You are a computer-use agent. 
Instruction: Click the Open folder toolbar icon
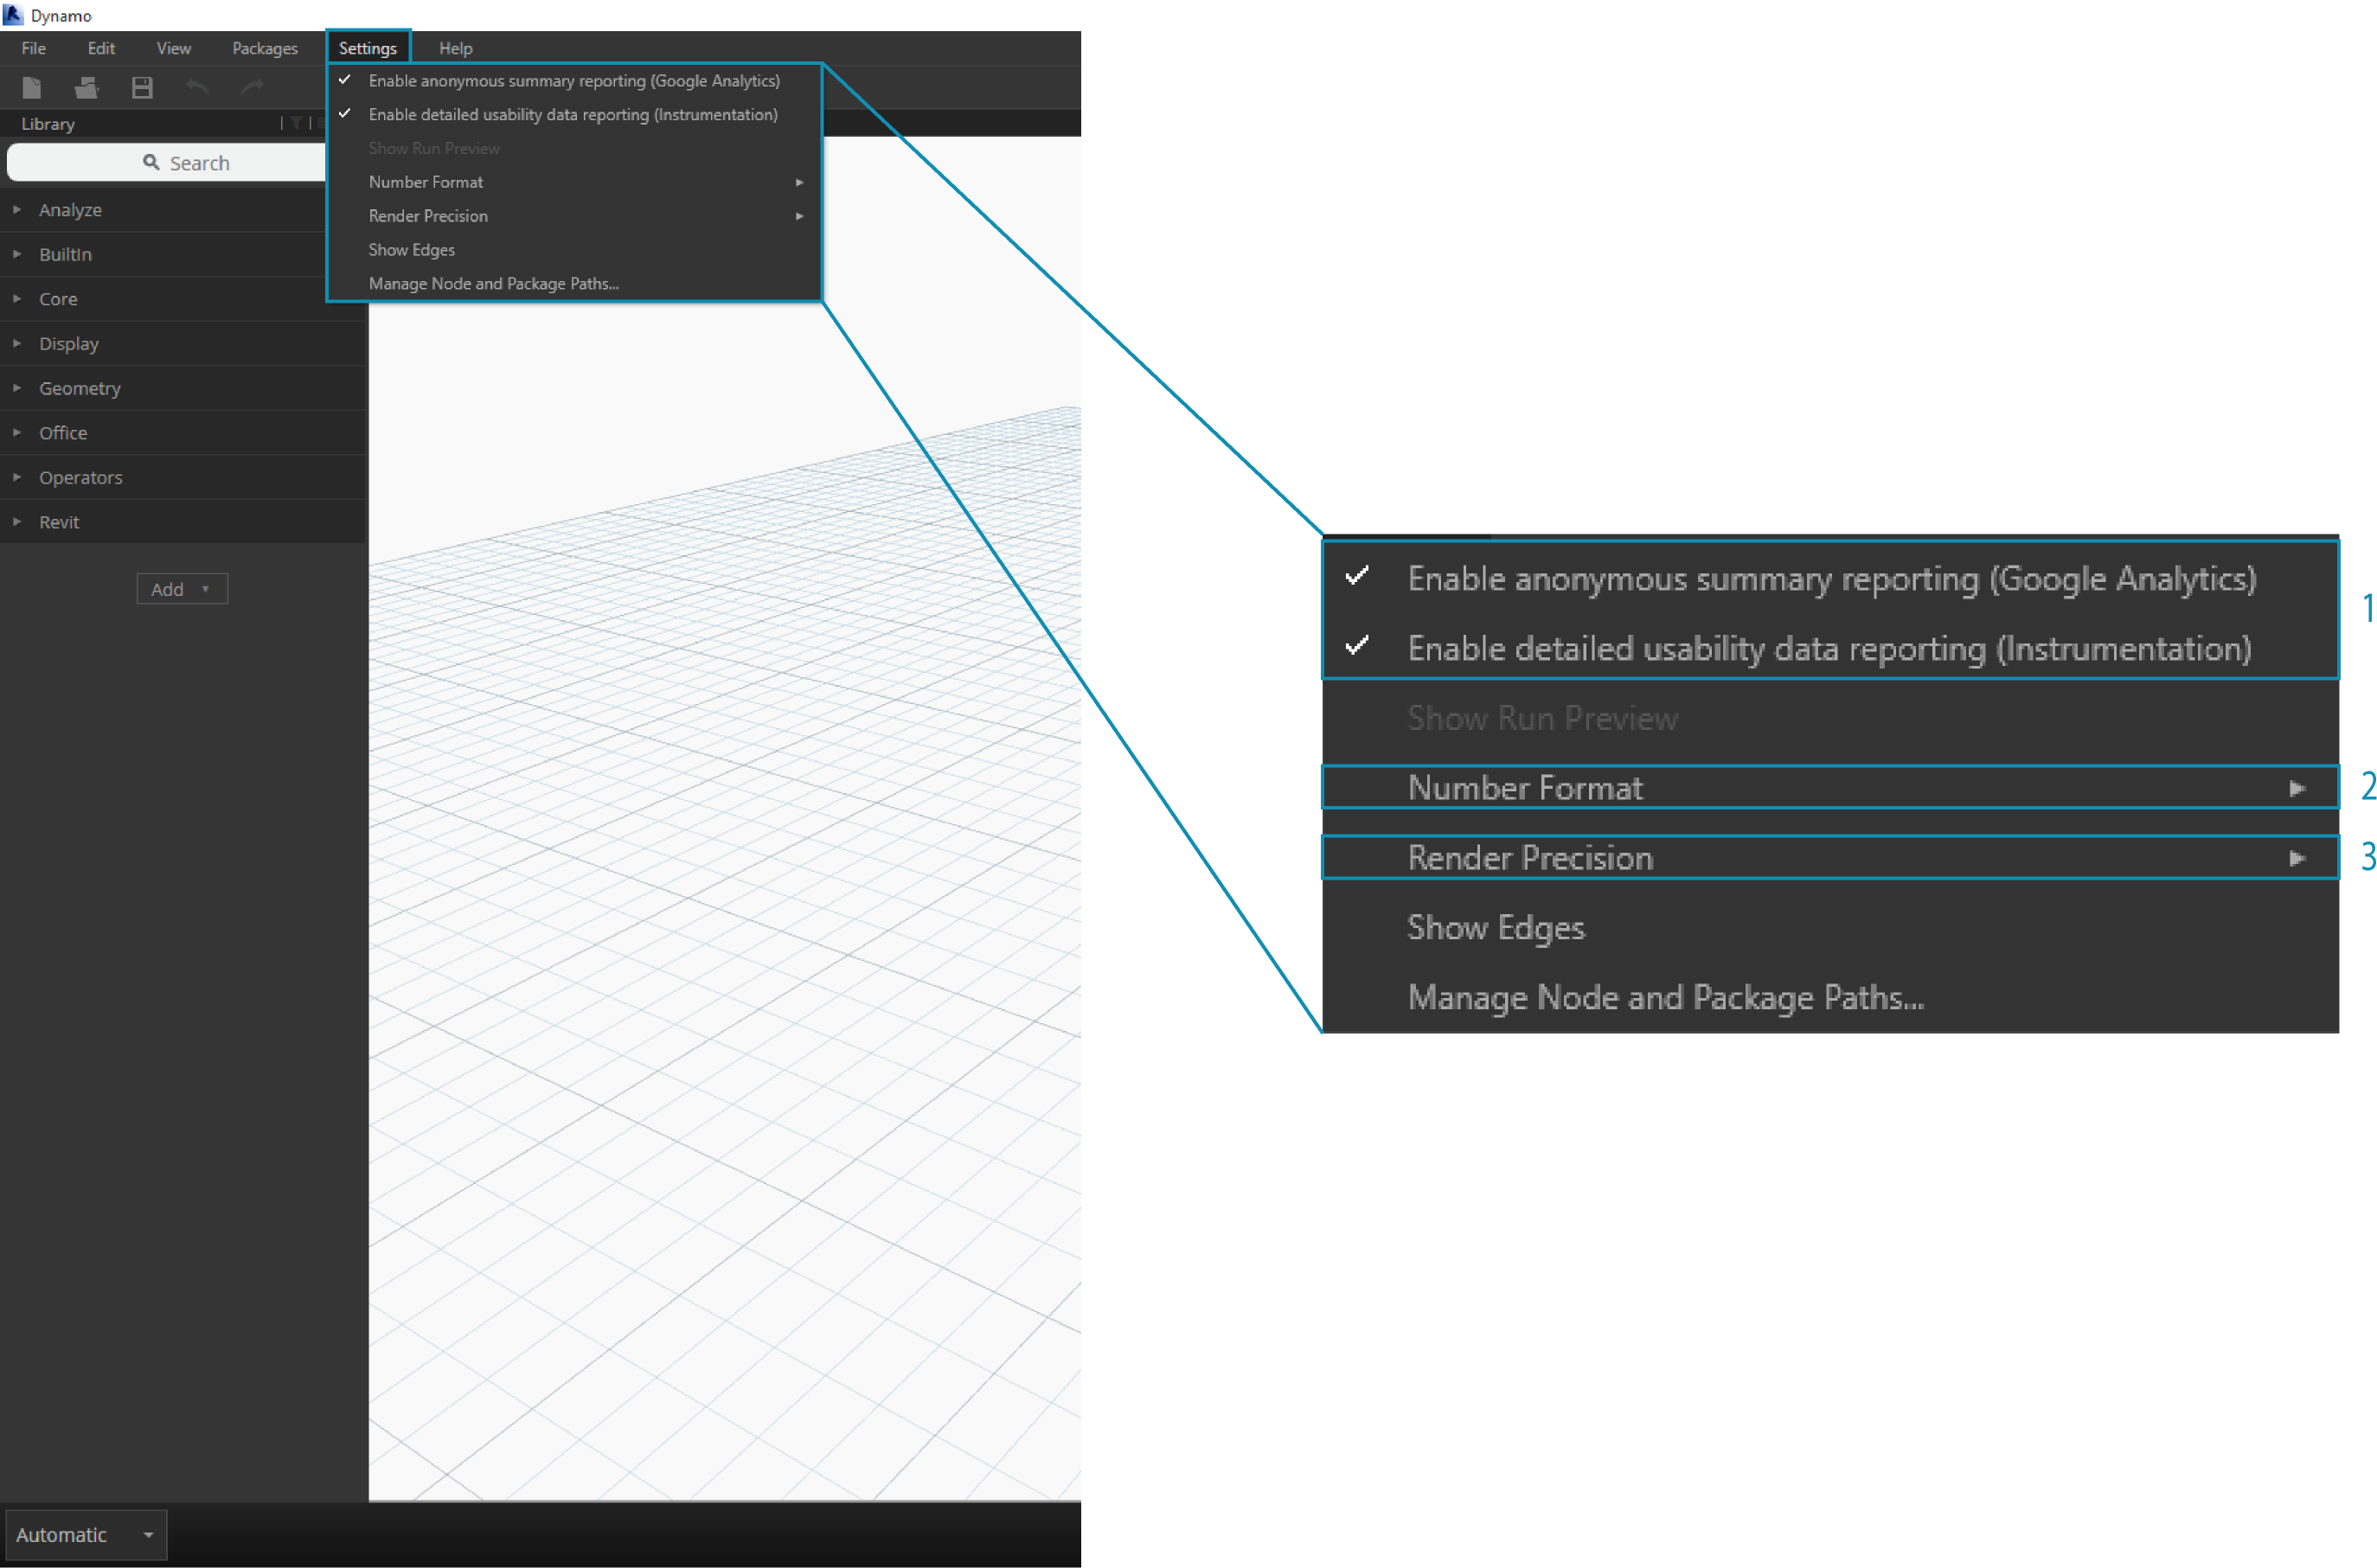87,88
